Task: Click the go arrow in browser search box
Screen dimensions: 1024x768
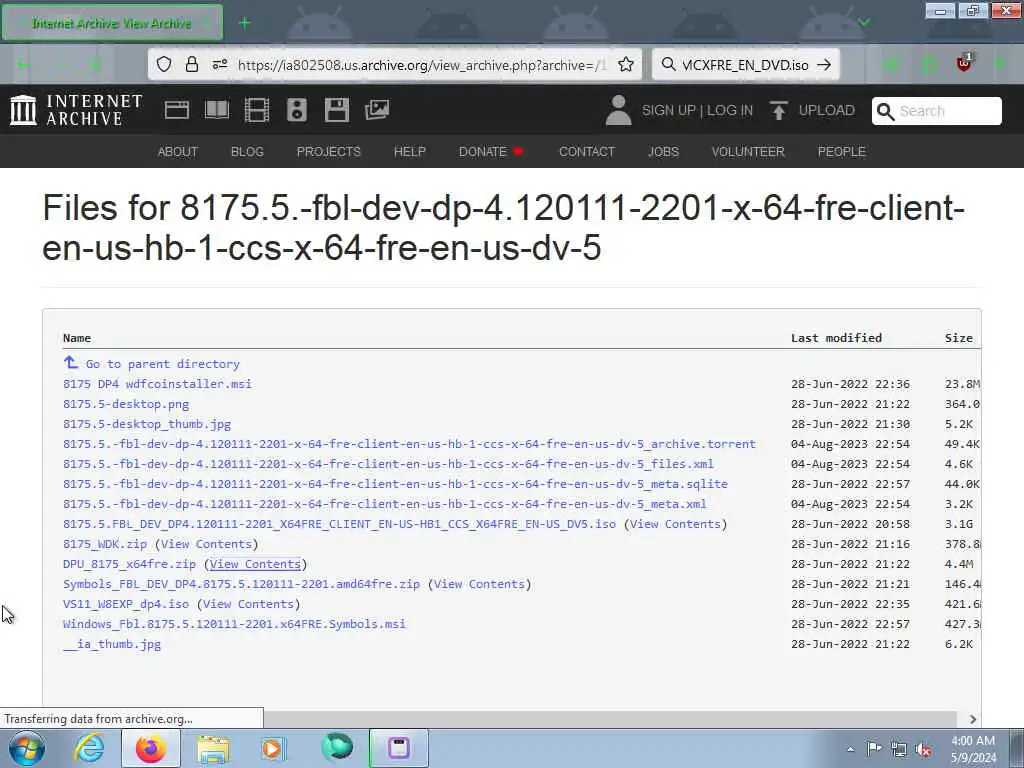Action: 824,64
